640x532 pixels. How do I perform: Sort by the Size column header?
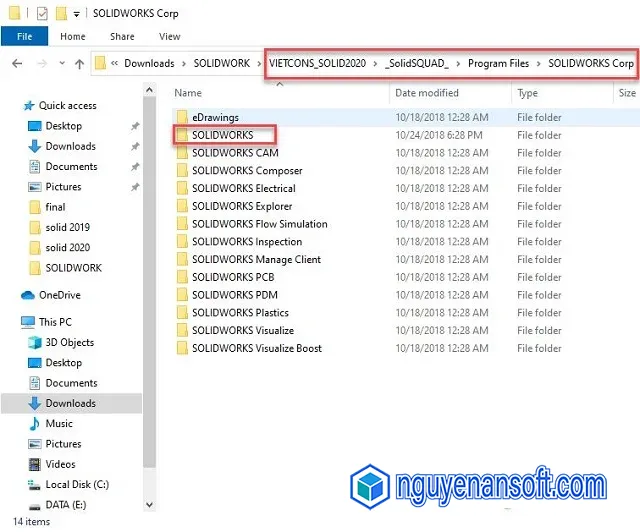tap(627, 93)
